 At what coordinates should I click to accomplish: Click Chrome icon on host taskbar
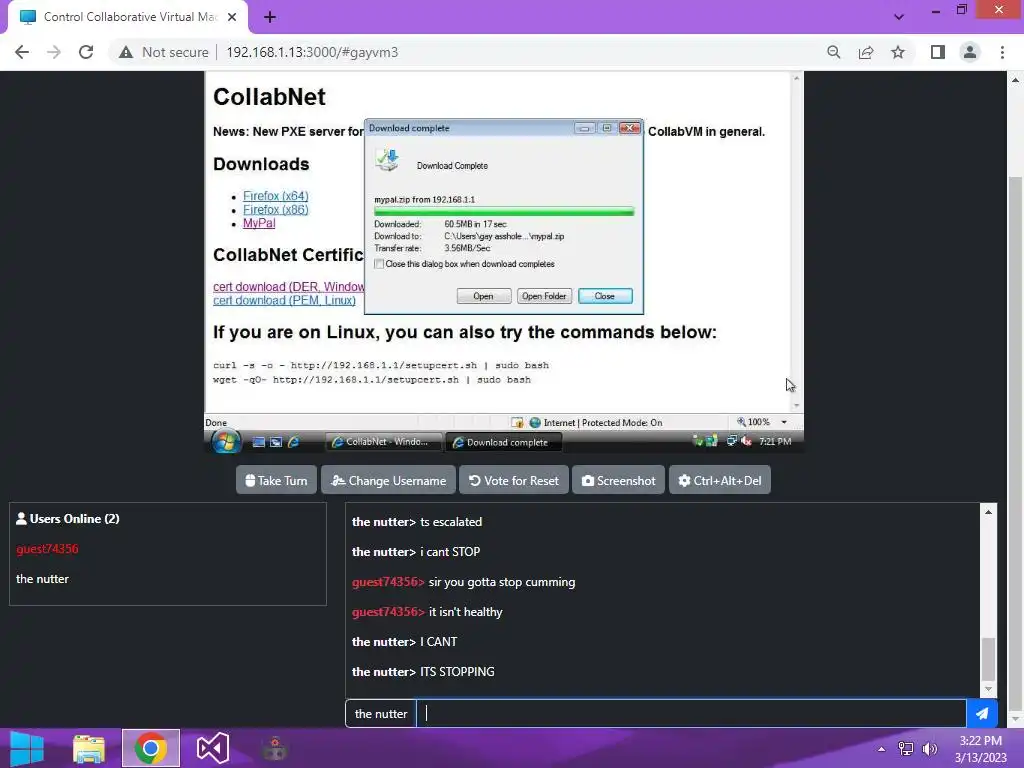click(x=151, y=748)
